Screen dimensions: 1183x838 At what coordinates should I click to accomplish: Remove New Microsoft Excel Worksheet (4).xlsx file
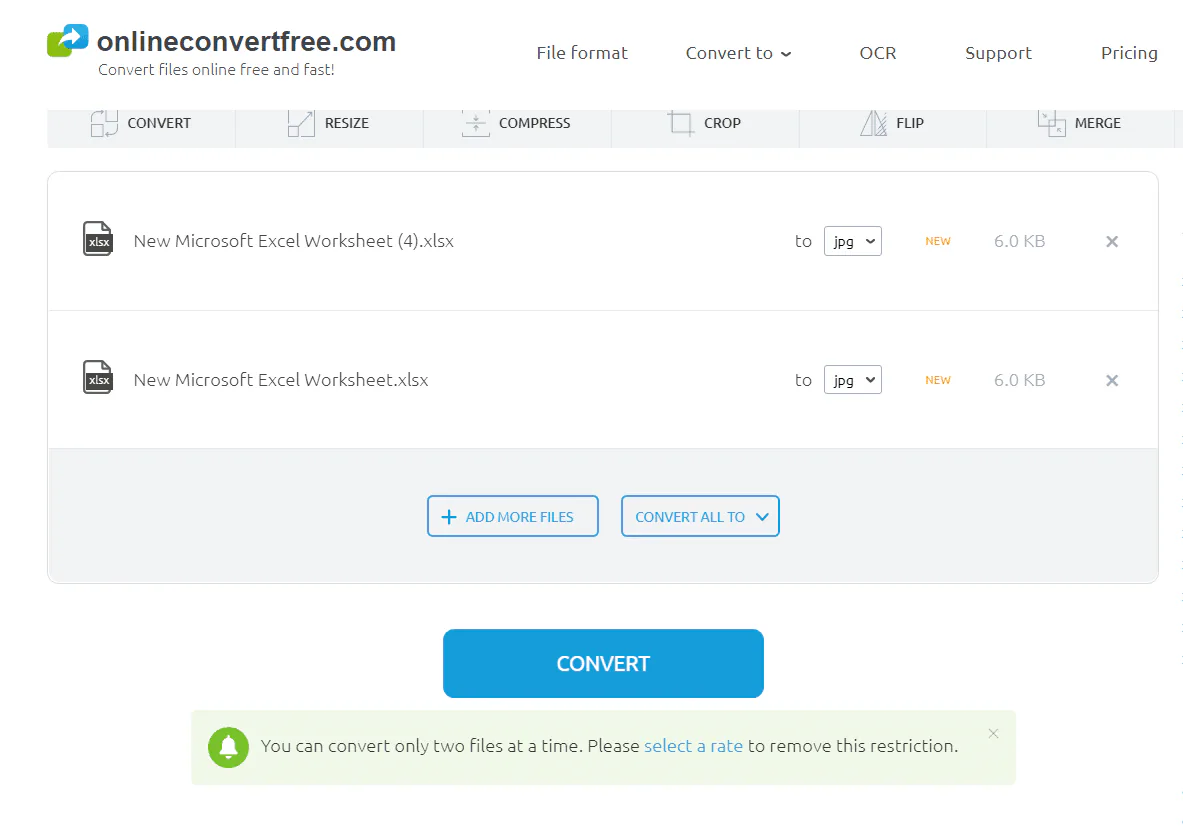click(x=1112, y=241)
